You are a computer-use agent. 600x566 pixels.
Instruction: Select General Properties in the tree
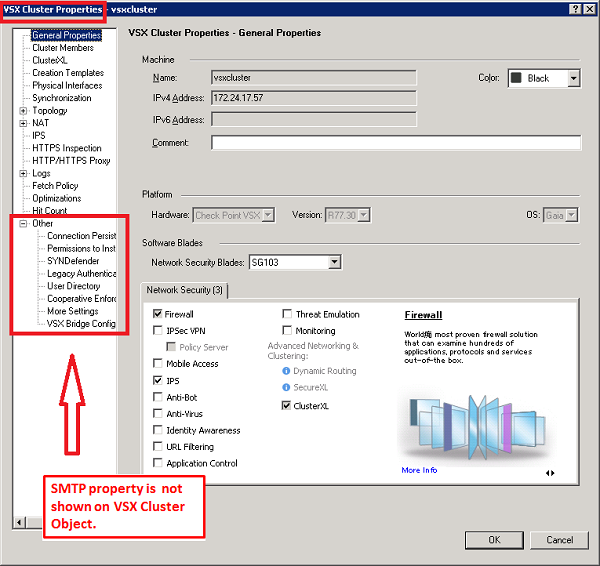(x=66, y=35)
